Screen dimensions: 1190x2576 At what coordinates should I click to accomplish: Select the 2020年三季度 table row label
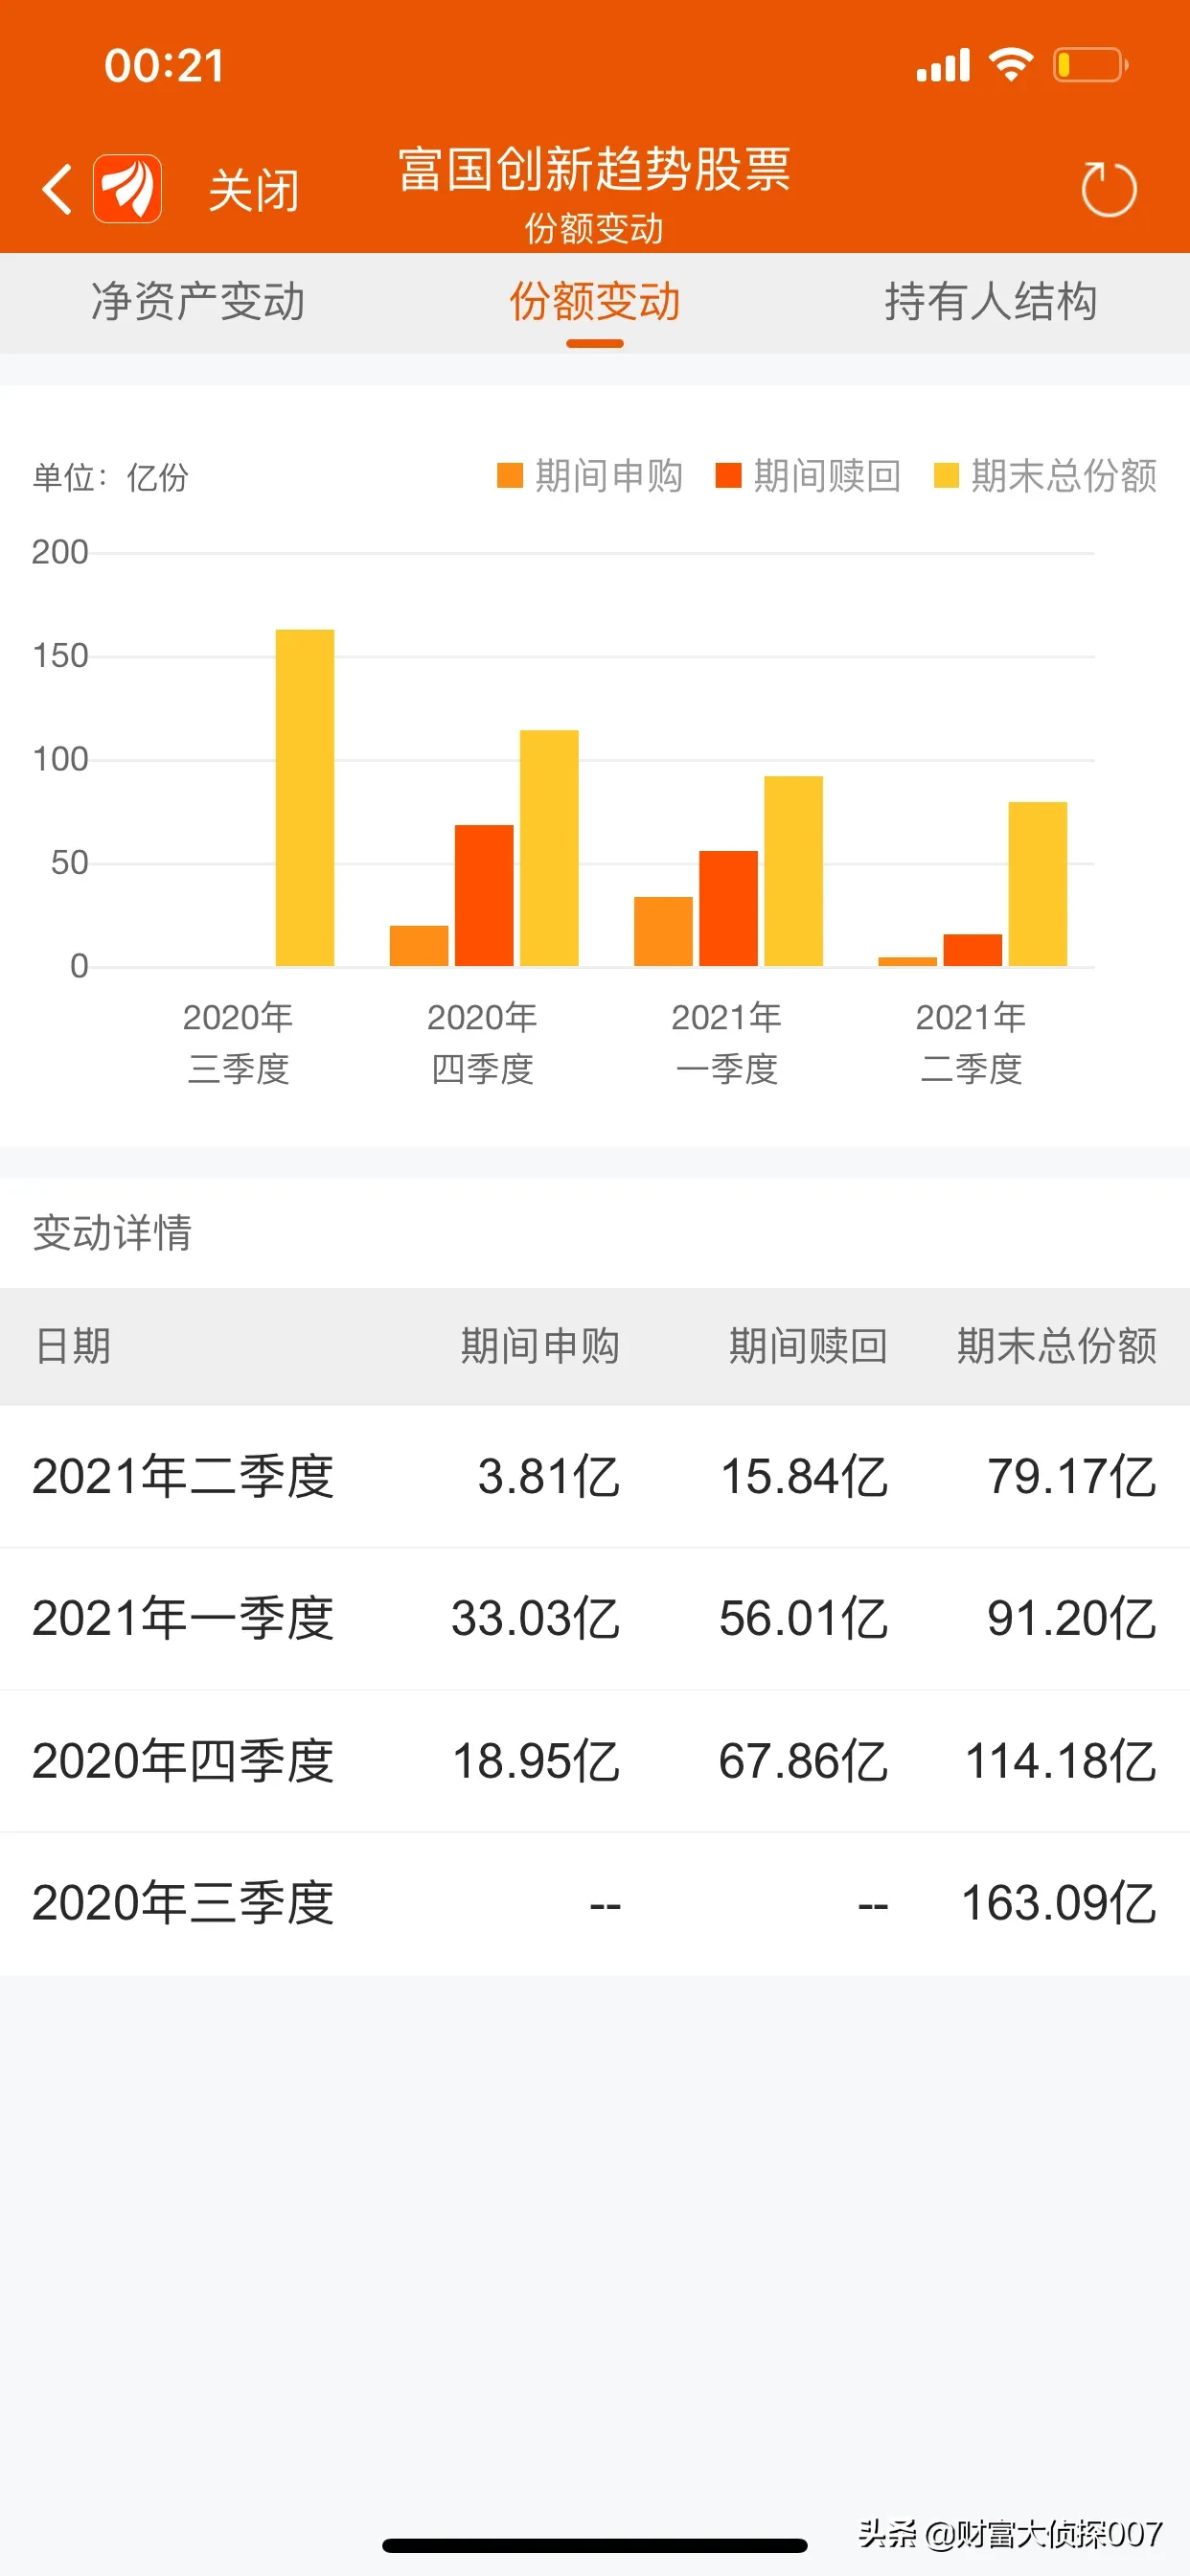click(x=183, y=1903)
